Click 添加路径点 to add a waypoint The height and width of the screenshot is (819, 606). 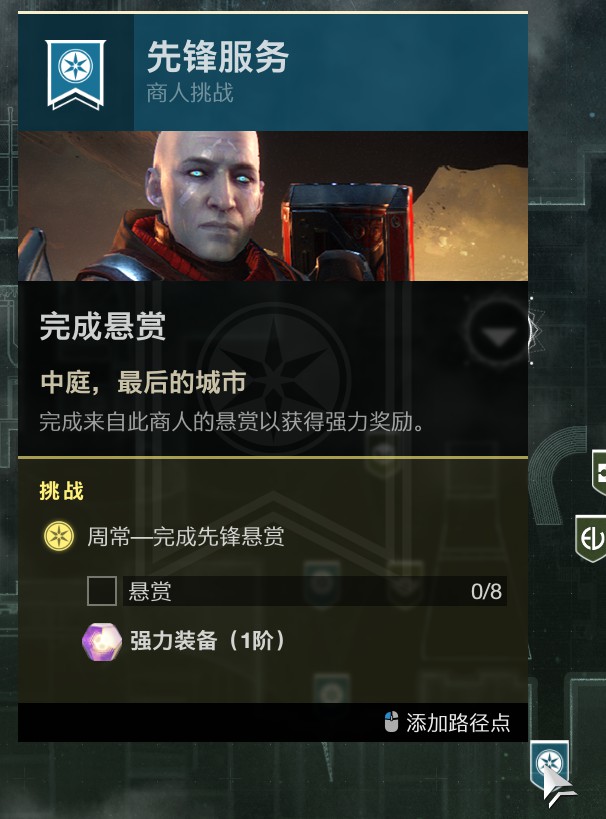[458, 722]
